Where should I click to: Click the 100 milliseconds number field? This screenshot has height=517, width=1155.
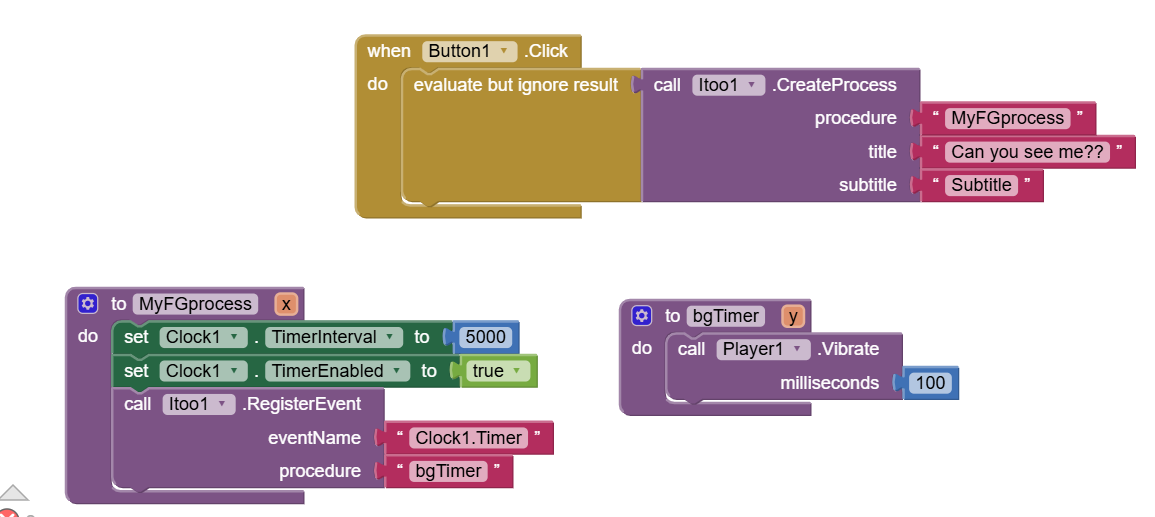[929, 383]
